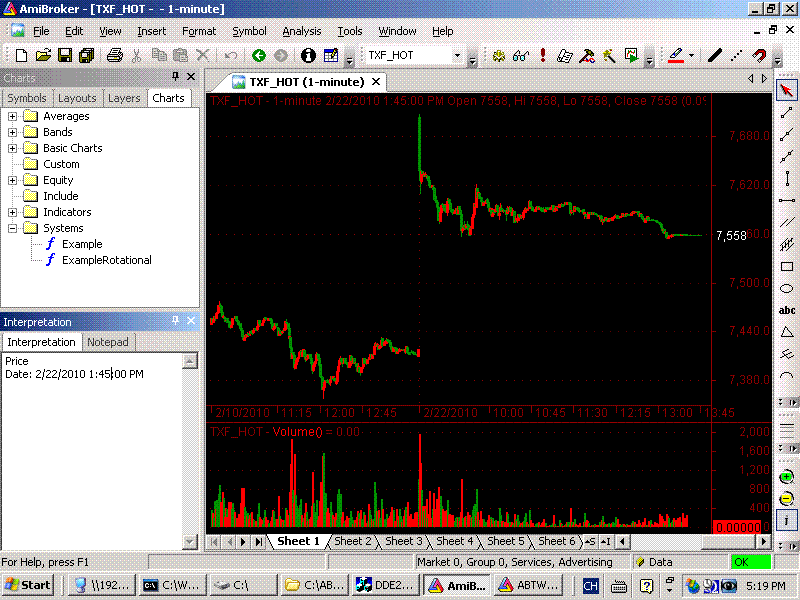Screen dimensions: 800x600
Task: Click the CH language indicator in tray
Action: (x=590, y=586)
